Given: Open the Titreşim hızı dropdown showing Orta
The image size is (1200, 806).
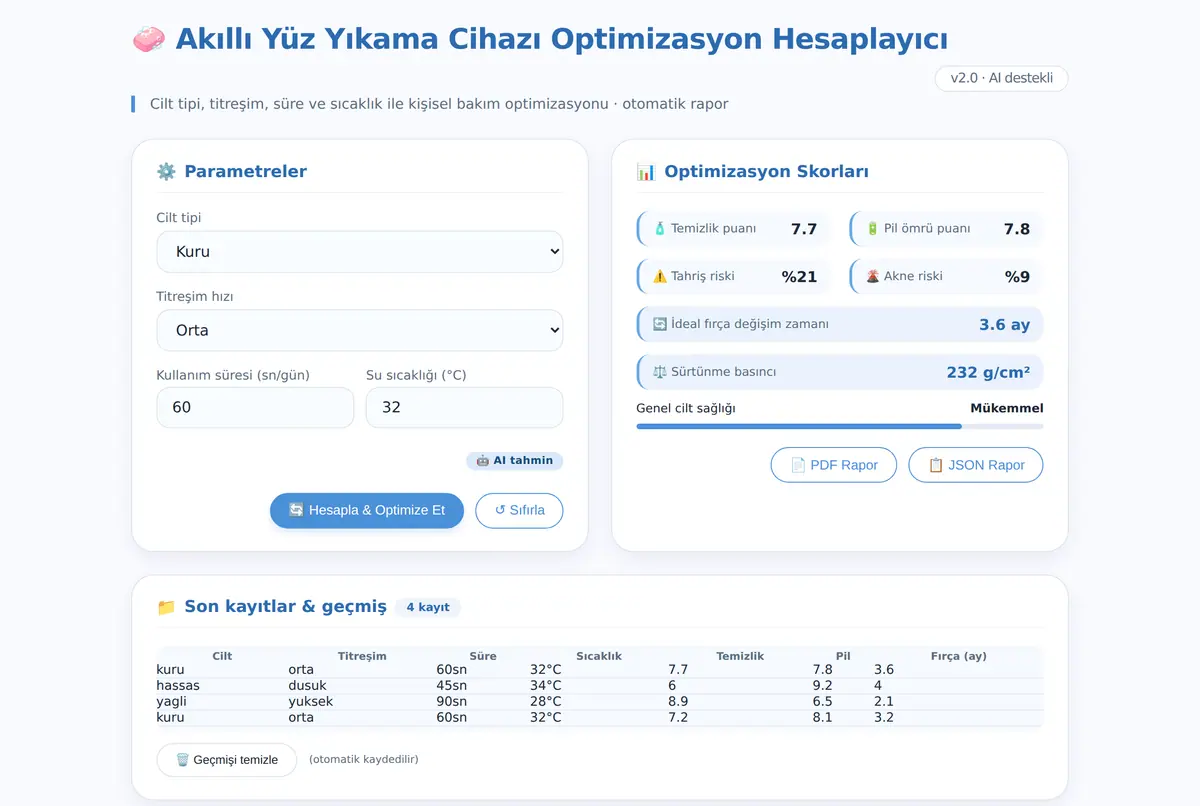Looking at the screenshot, I should (x=360, y=330).
